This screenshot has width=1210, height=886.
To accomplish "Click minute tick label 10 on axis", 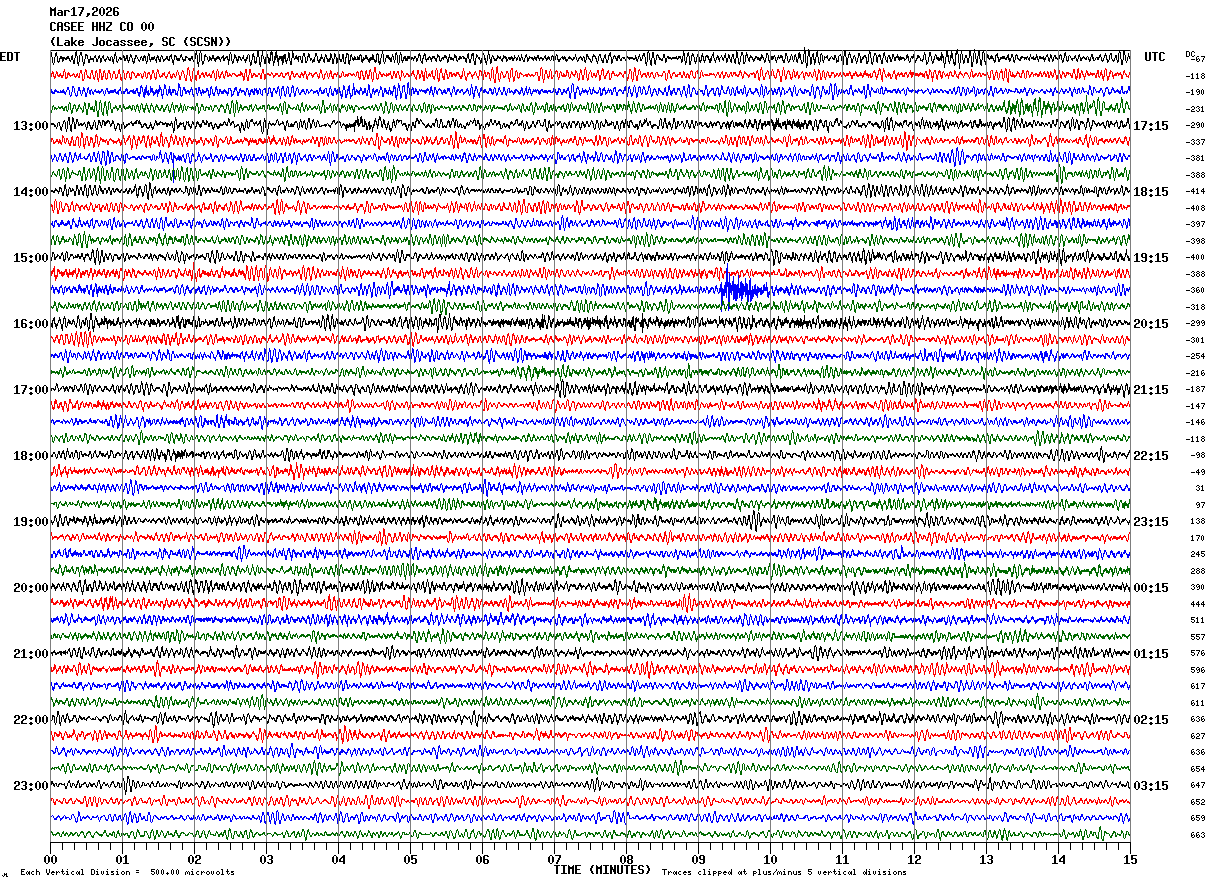I will tap(770, 859).
